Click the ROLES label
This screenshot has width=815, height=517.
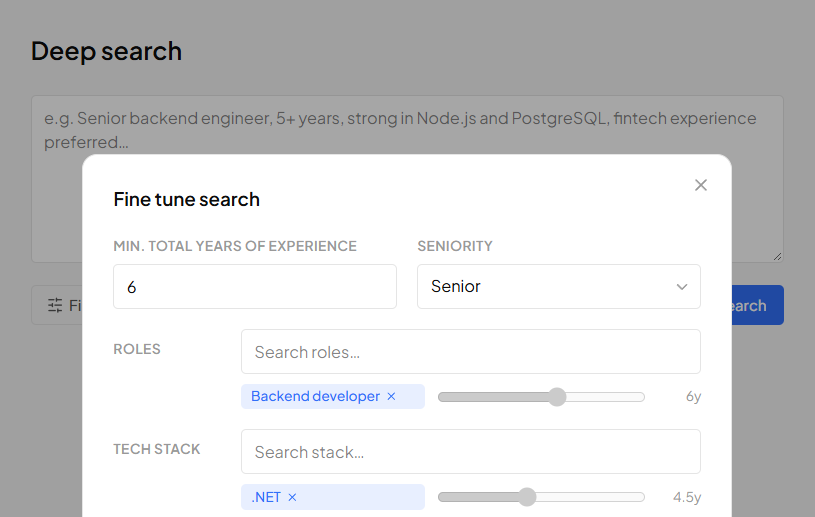(x=137, y=349)
